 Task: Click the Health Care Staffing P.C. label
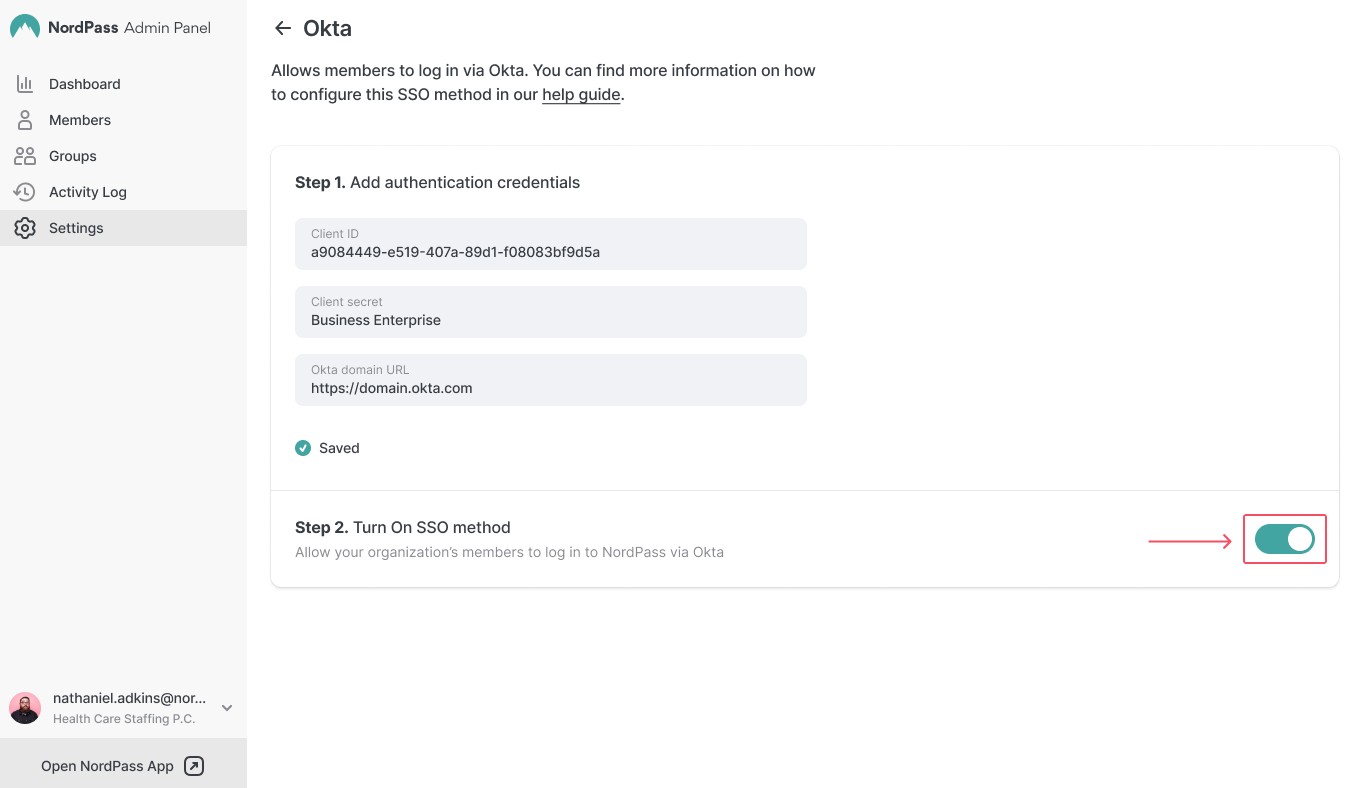[124, 719]
